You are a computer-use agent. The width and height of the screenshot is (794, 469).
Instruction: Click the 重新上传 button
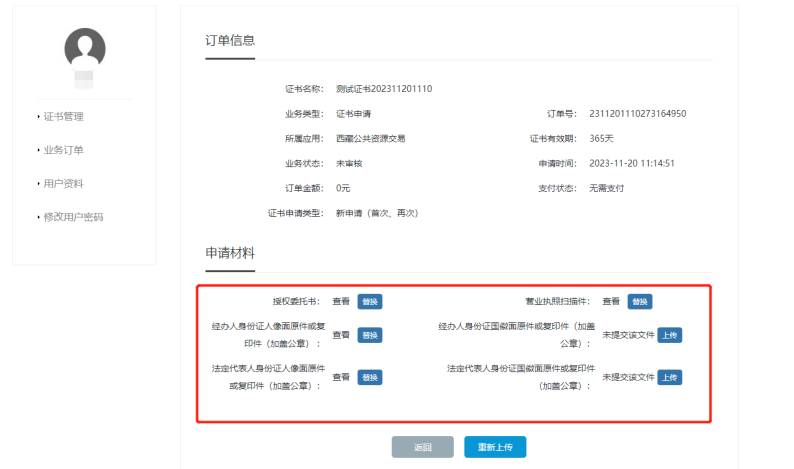(x=495, y=447)
